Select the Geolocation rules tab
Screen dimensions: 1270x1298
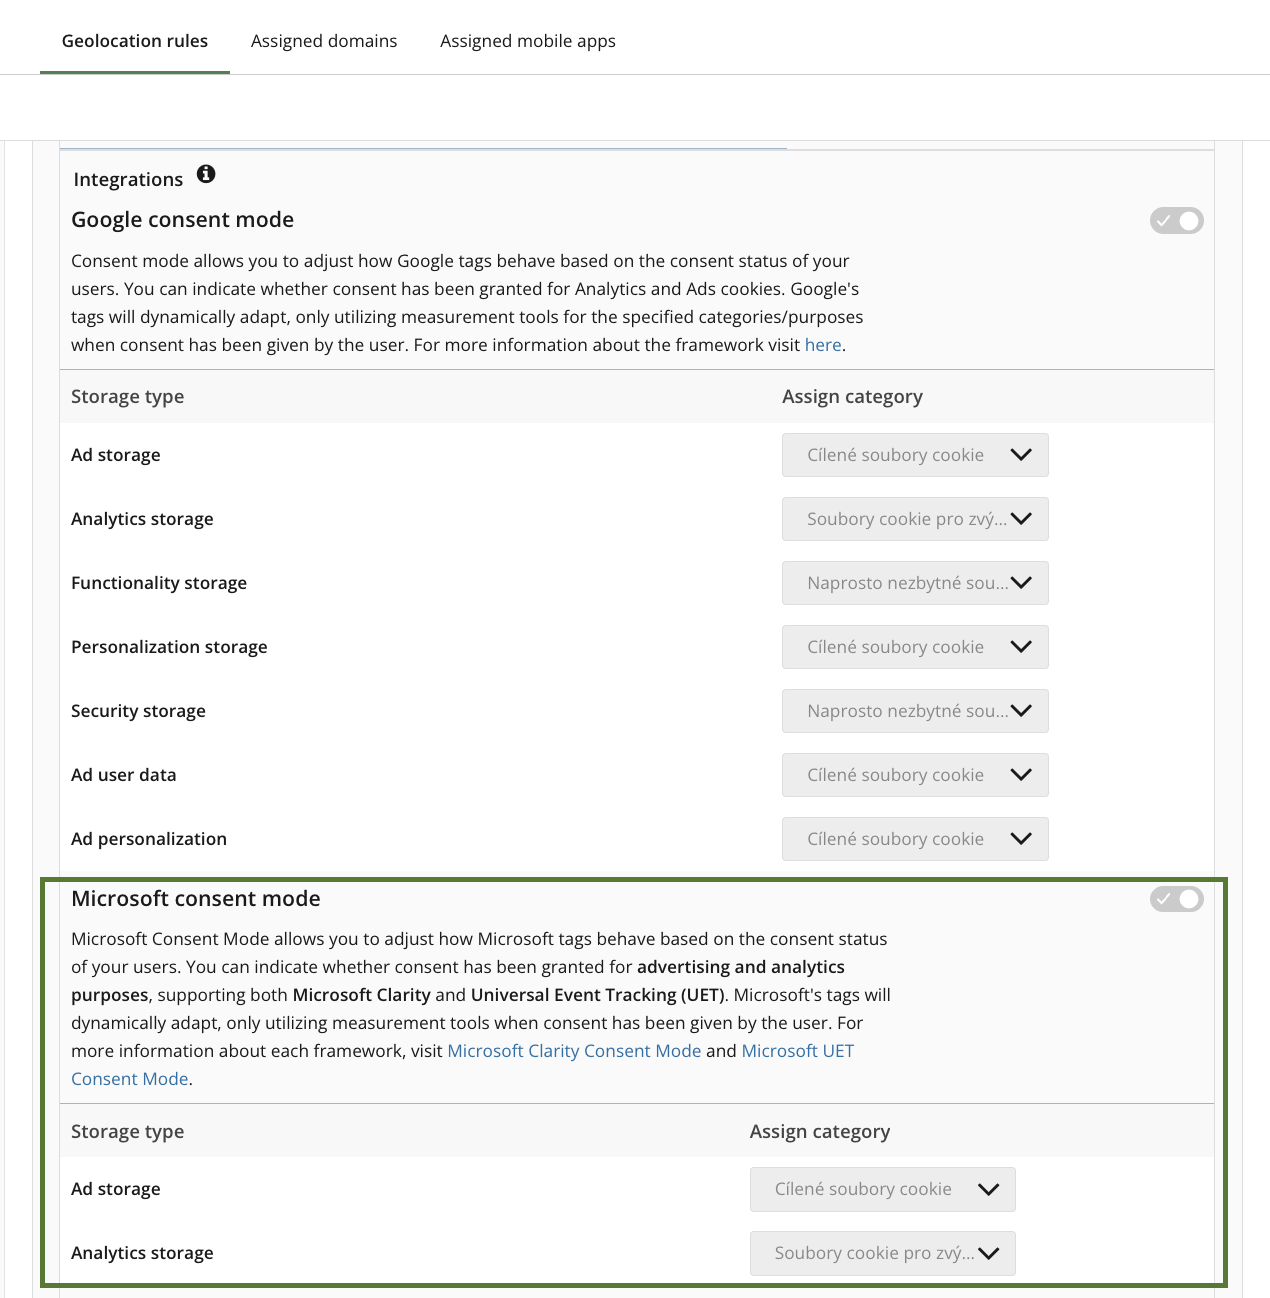(x=135, y=41)
